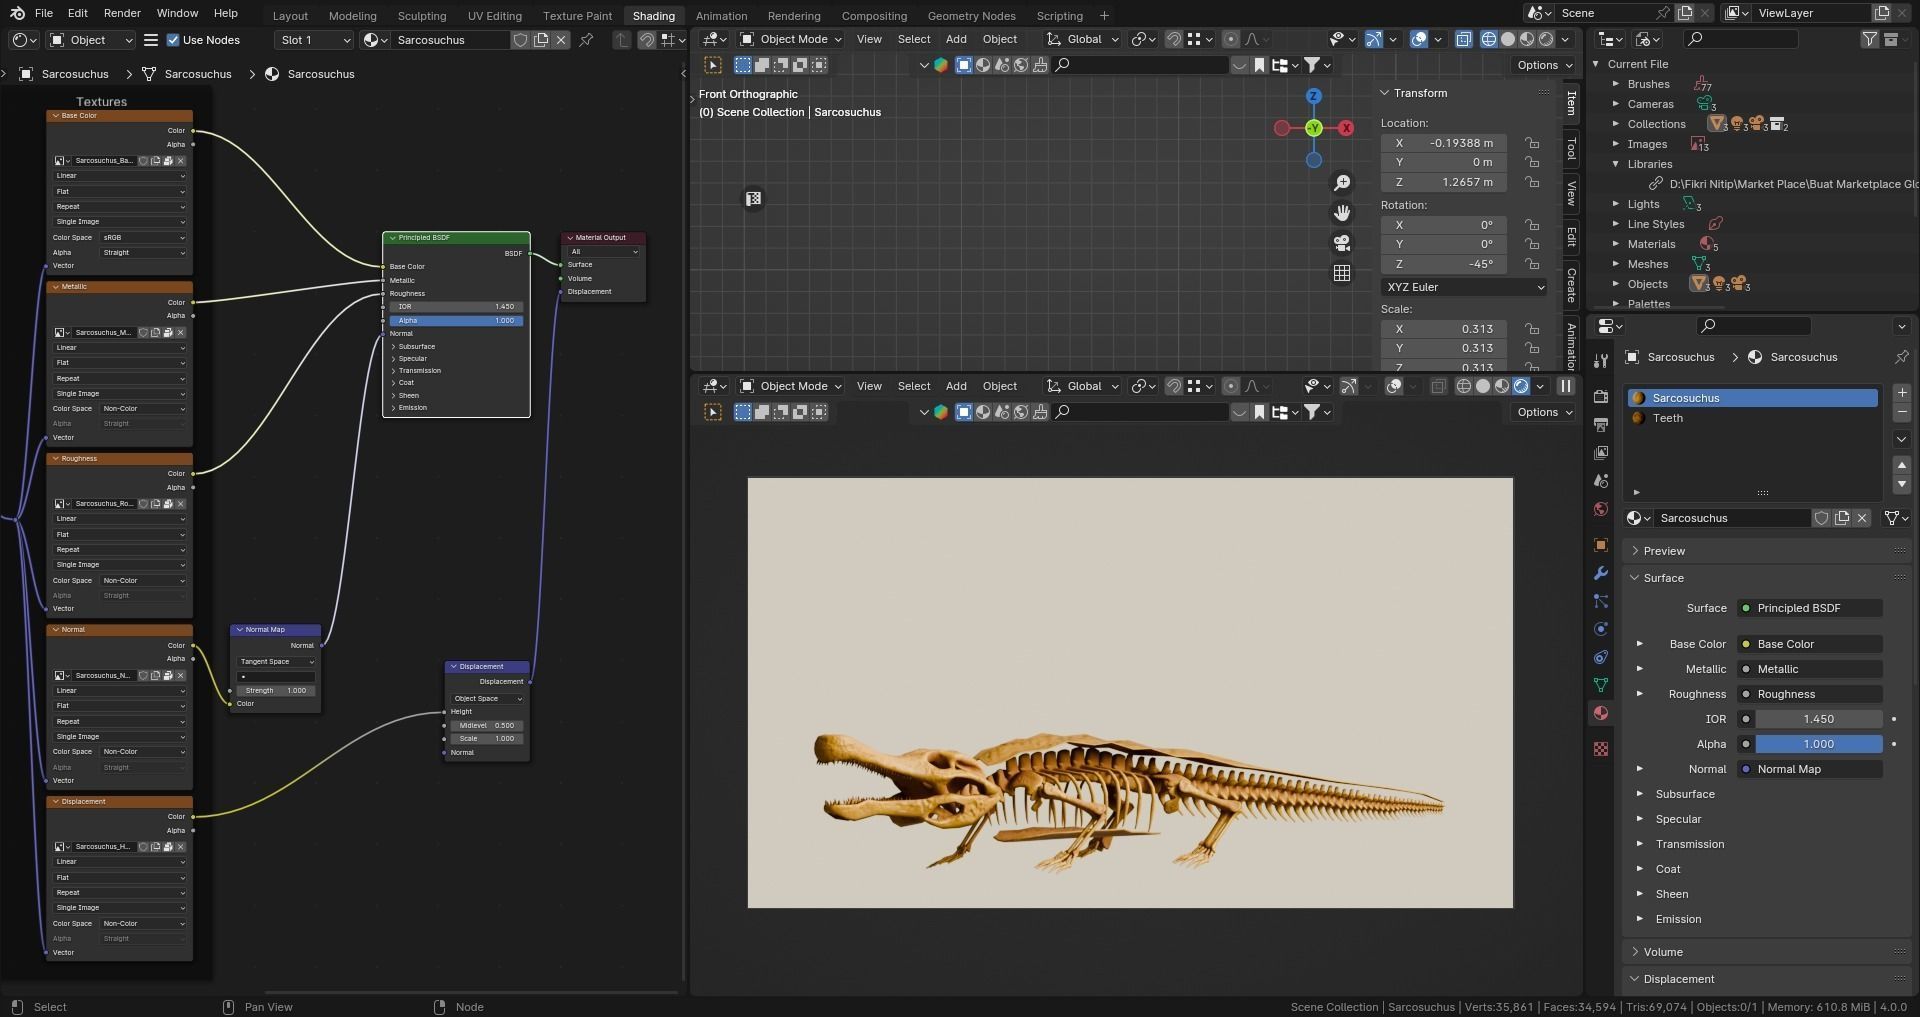Open the View Layer properties tab
The image size is (1920, 1017).
[1600, 453]
